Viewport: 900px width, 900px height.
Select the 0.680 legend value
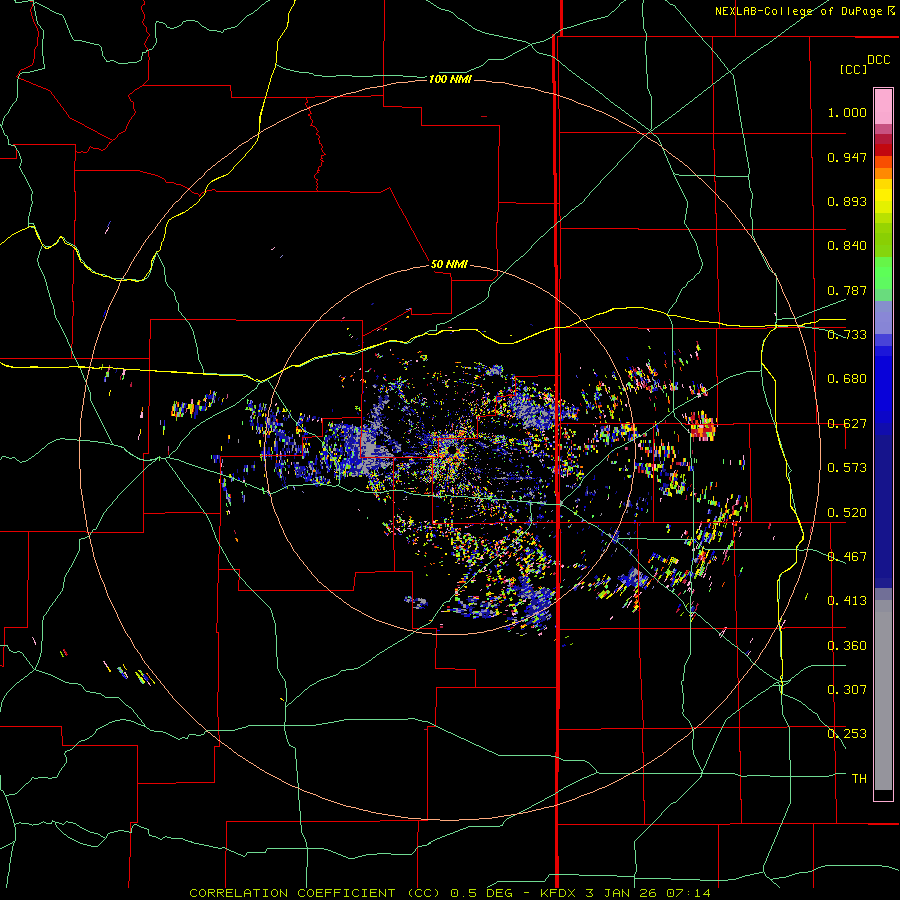click(x=847, y=379)
